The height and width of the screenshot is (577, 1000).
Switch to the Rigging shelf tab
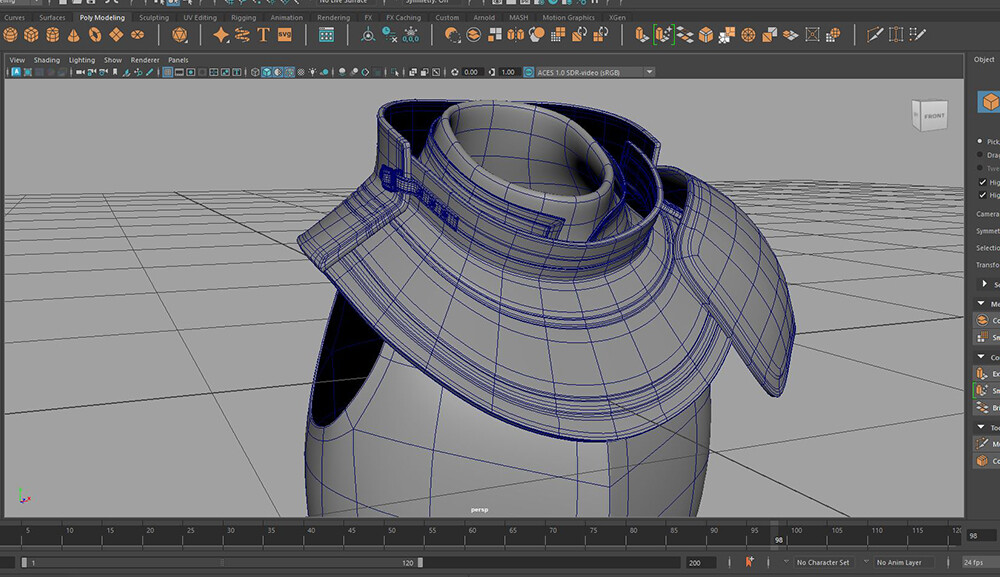click(x=243, y=17)
